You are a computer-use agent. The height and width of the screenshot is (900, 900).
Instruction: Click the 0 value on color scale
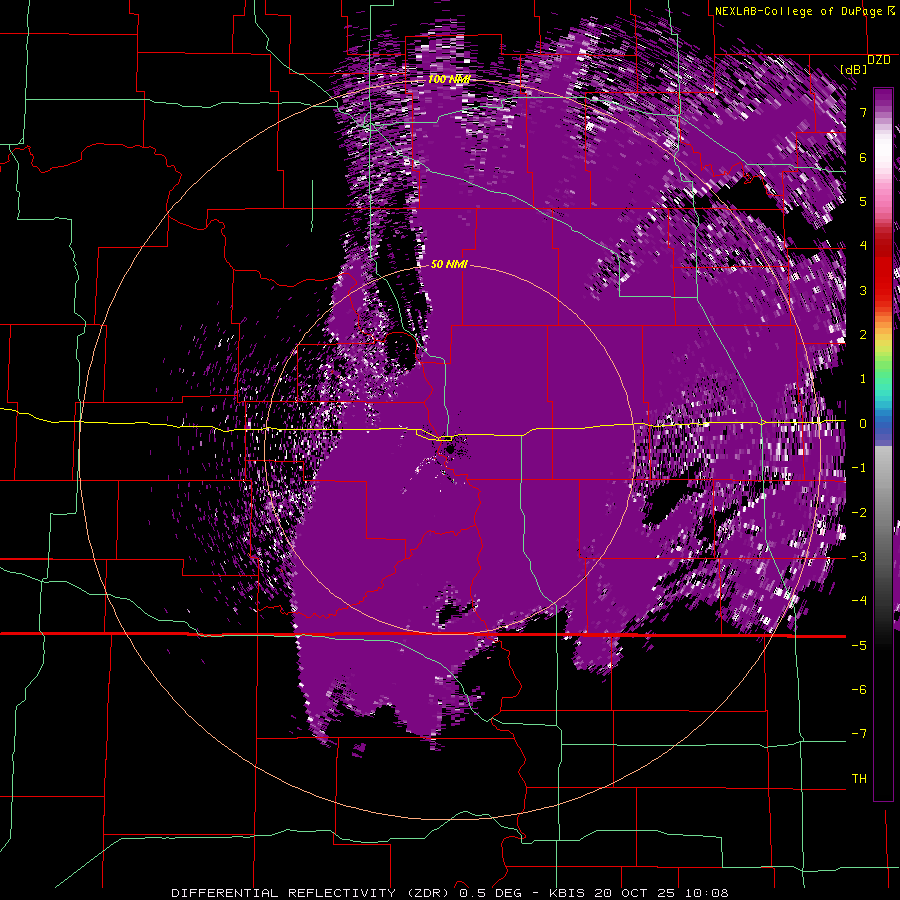[863, 424]
